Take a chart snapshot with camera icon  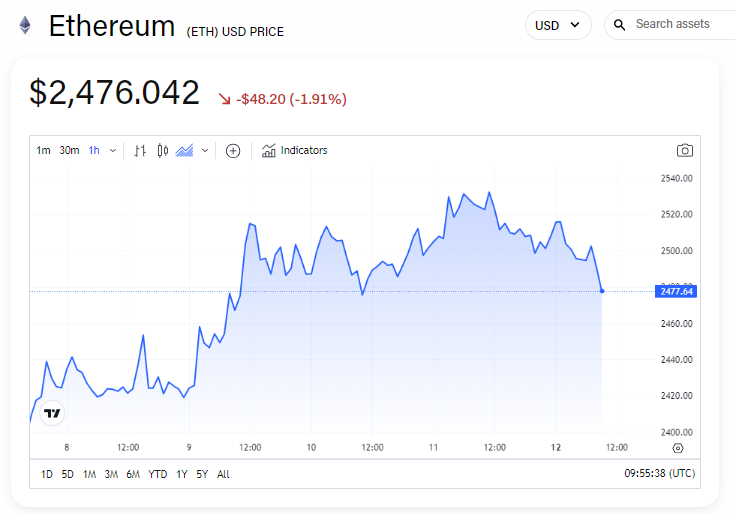click(684, 151)
